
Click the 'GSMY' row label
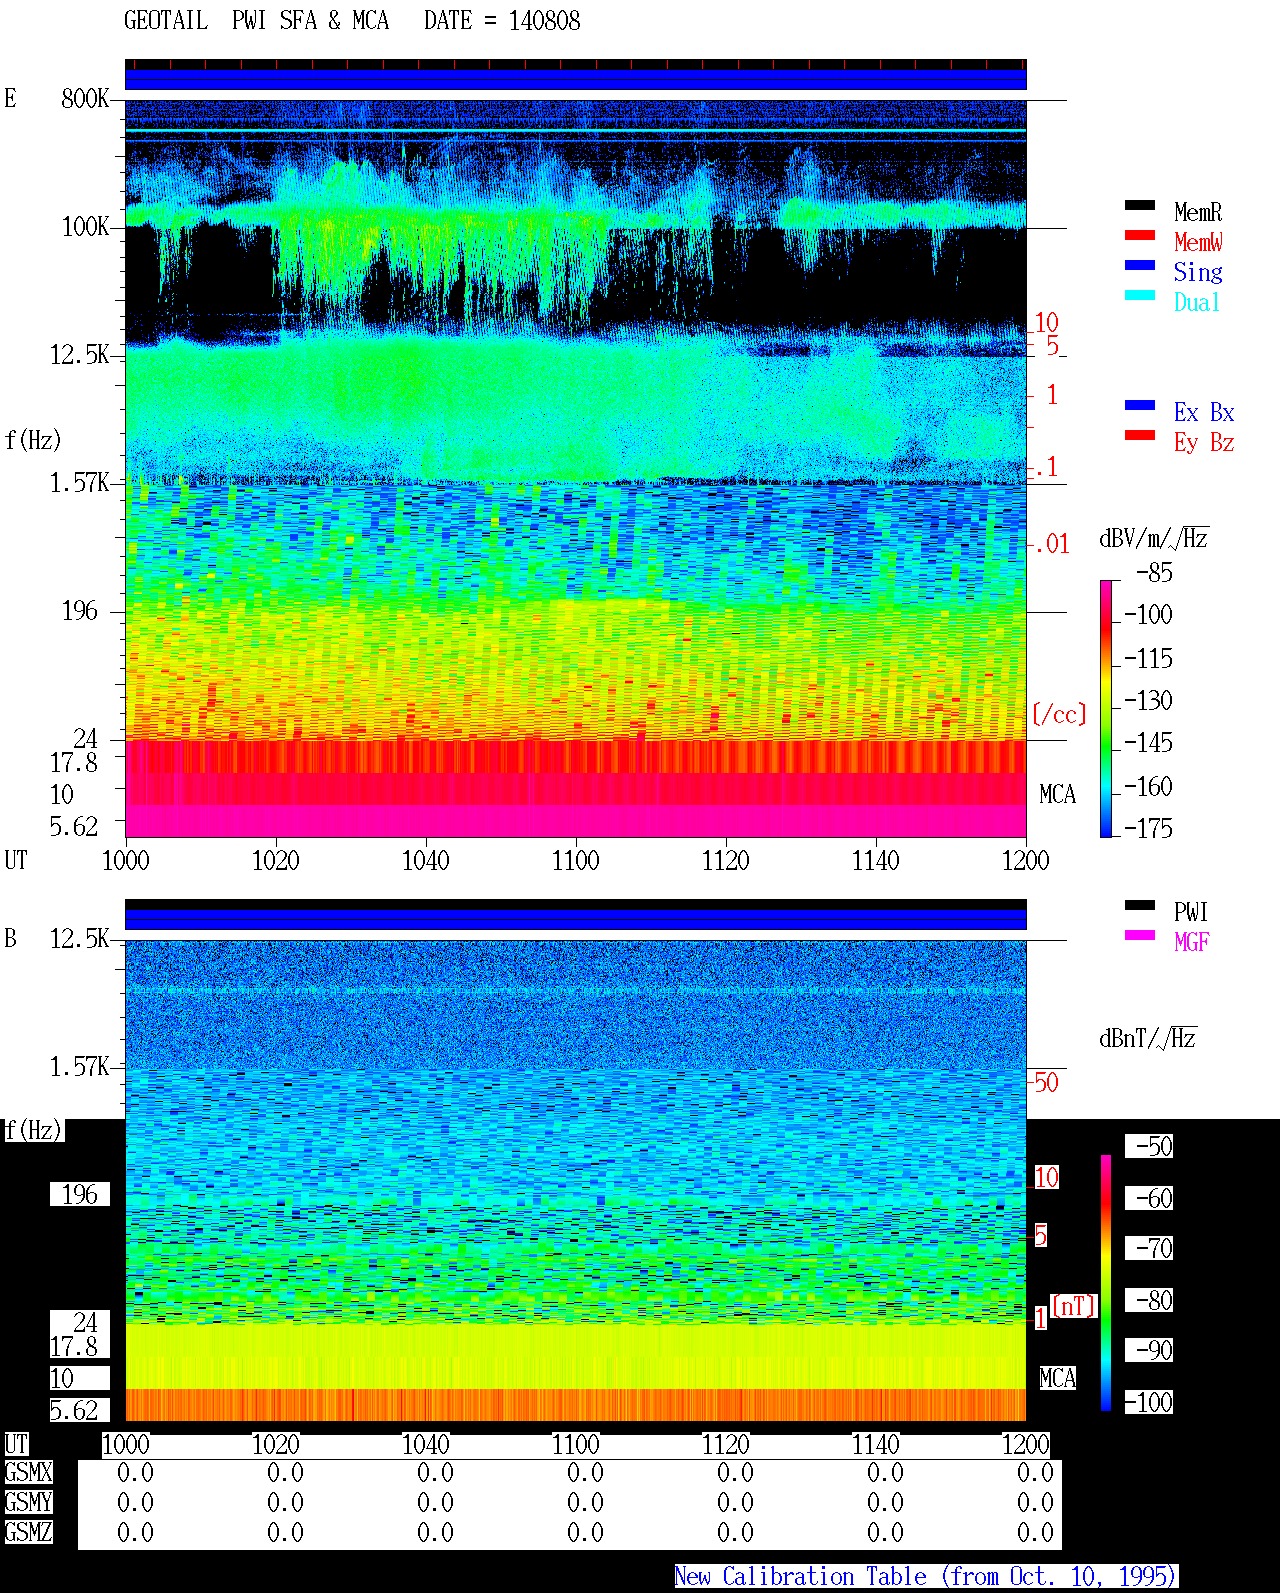pos(28,1502)
